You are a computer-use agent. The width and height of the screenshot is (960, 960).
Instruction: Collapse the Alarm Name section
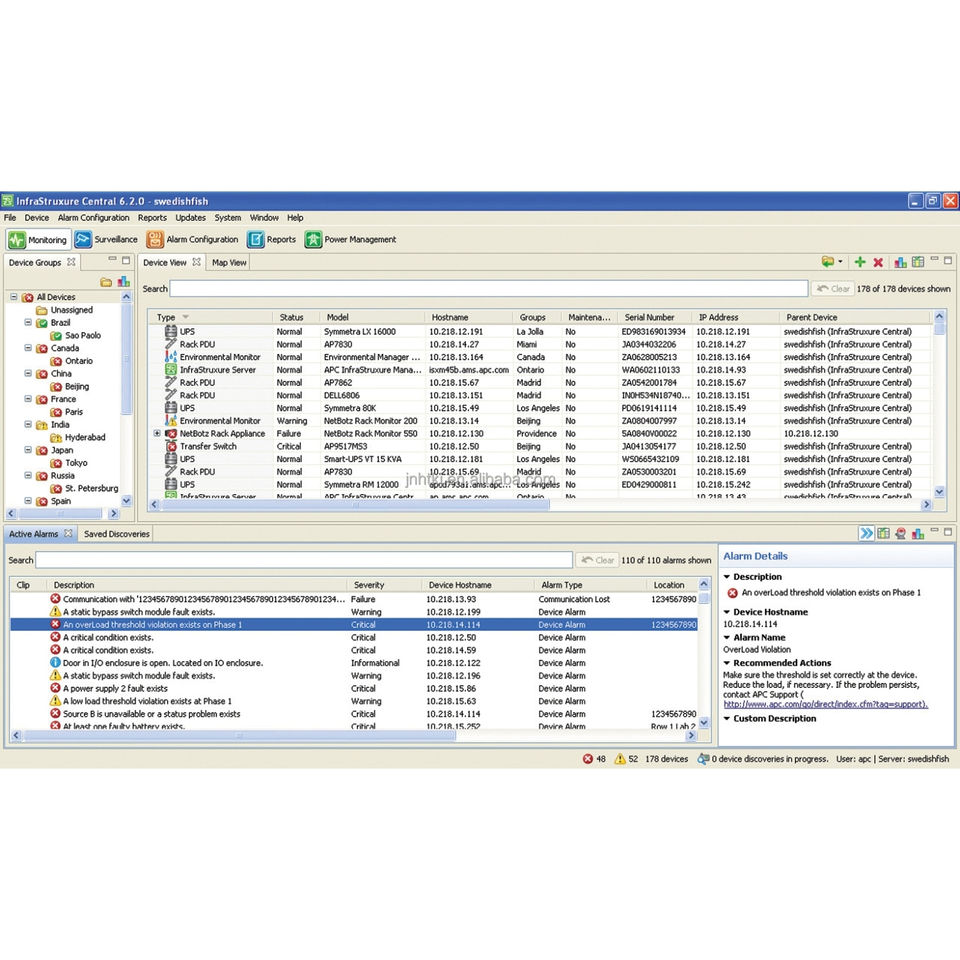click(x=727, y=637)
